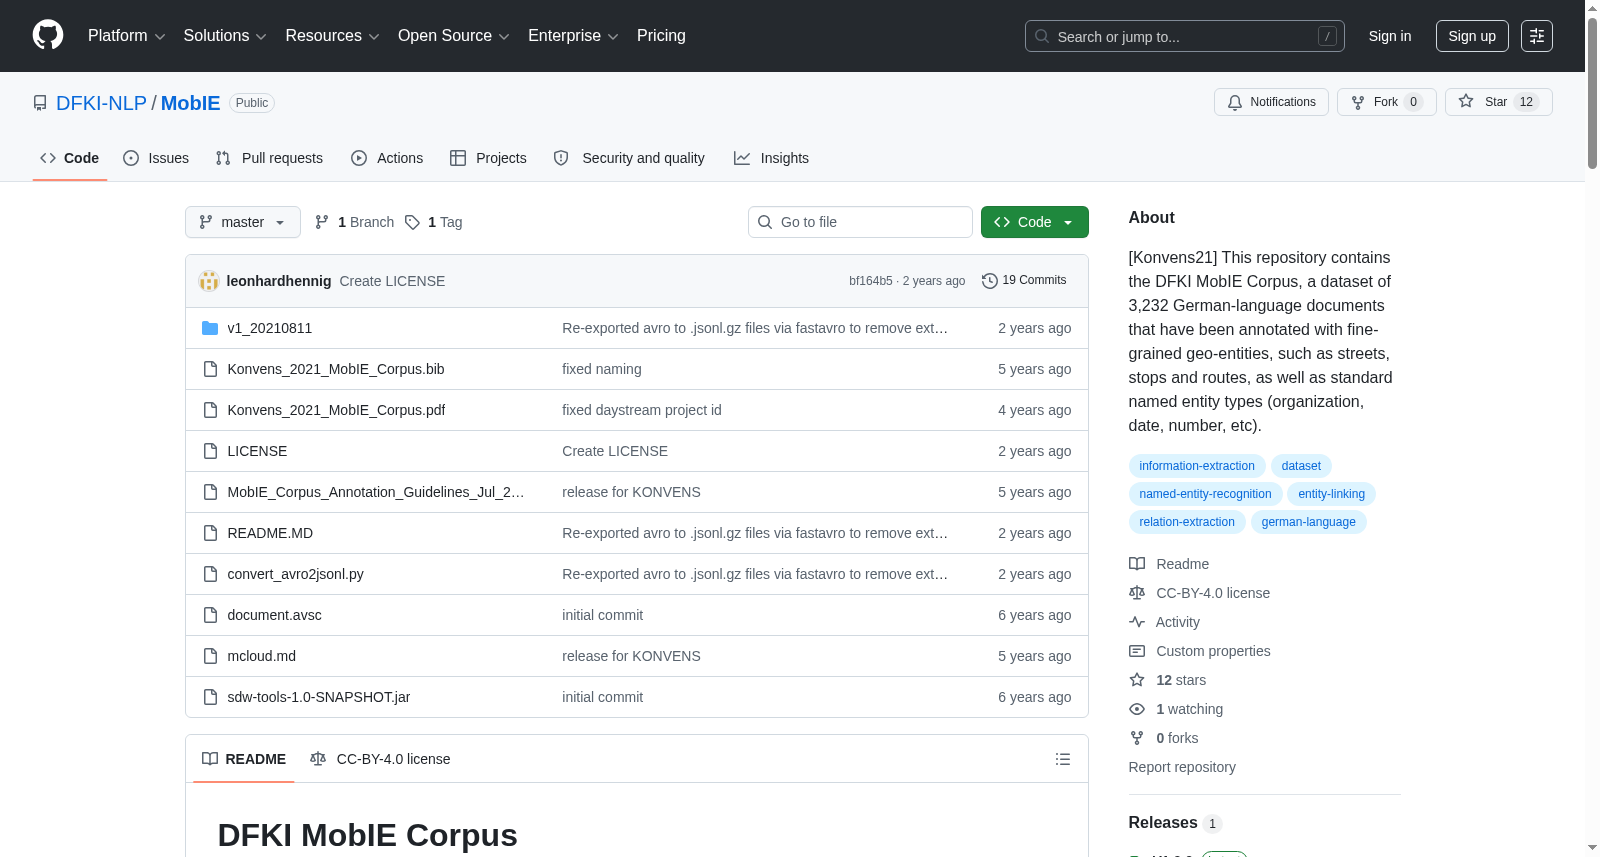Click the Sign in link
The height and width of the screenshot is (857, 1600).
pos(1390,36)
